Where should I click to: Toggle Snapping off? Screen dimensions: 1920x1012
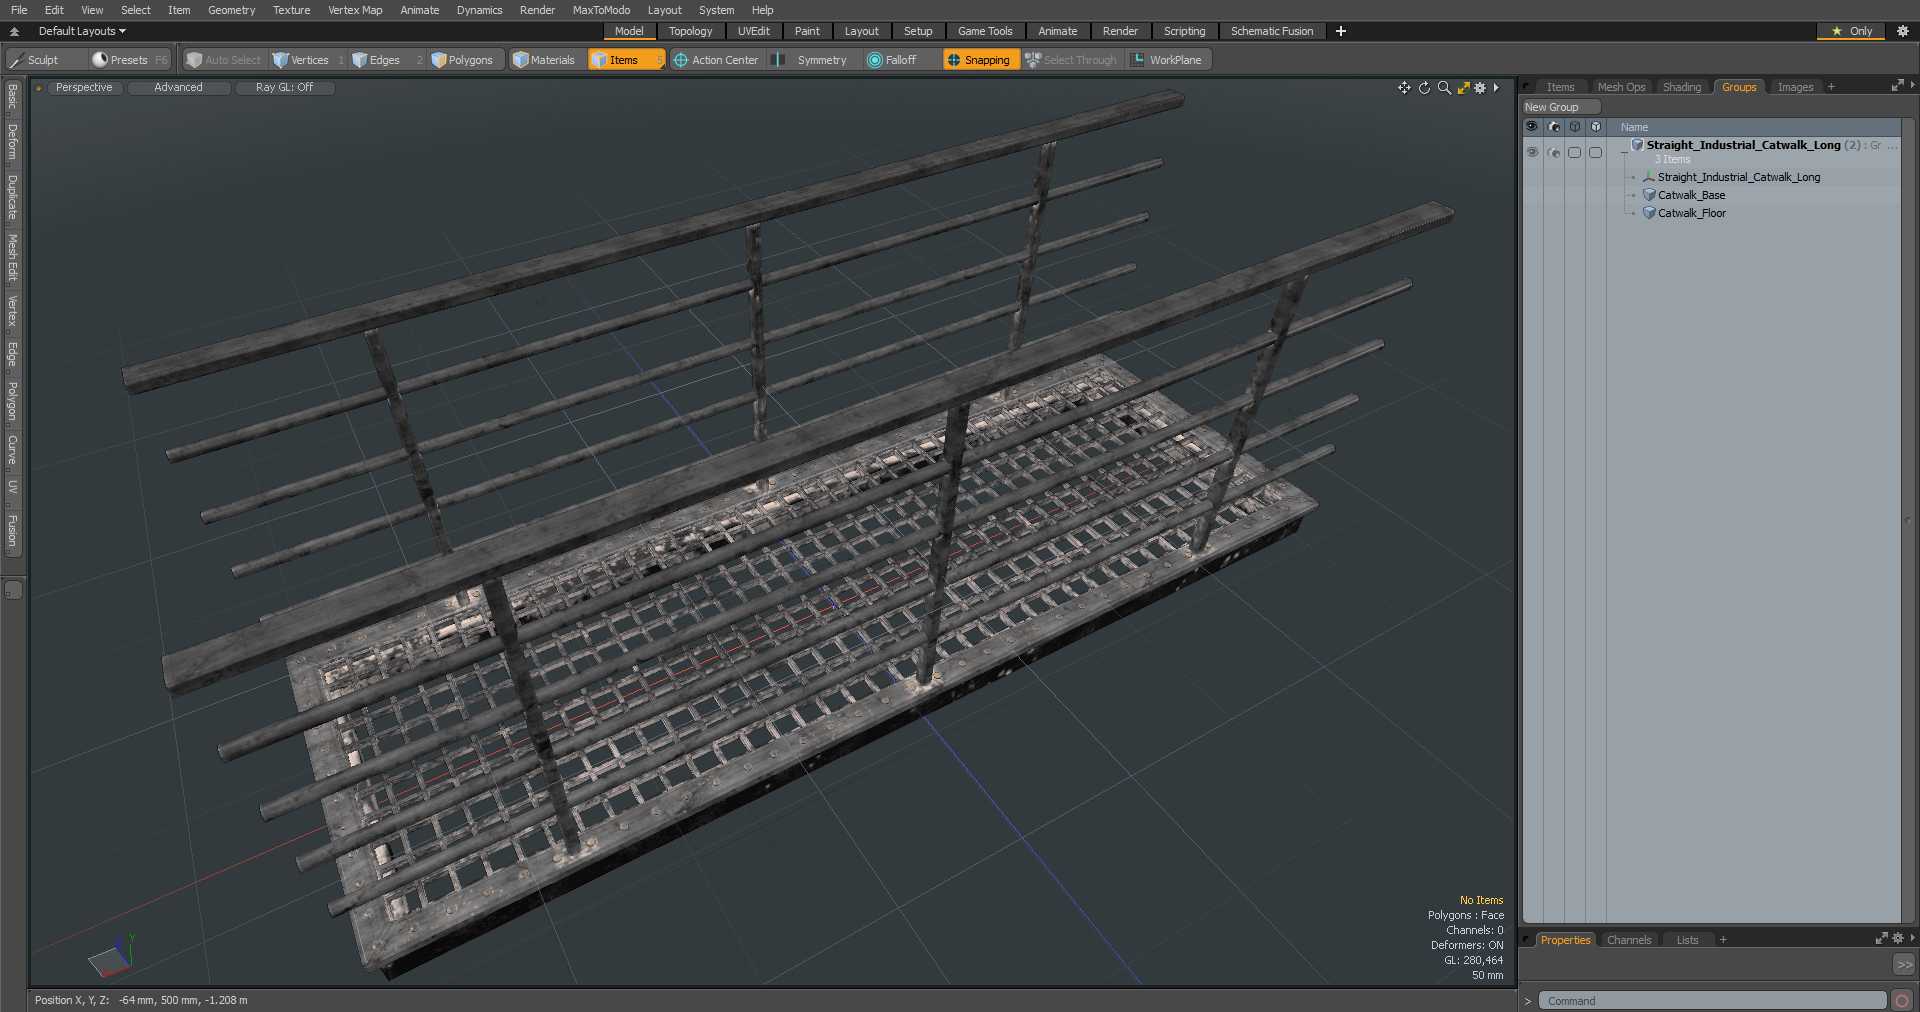(980, 60)
